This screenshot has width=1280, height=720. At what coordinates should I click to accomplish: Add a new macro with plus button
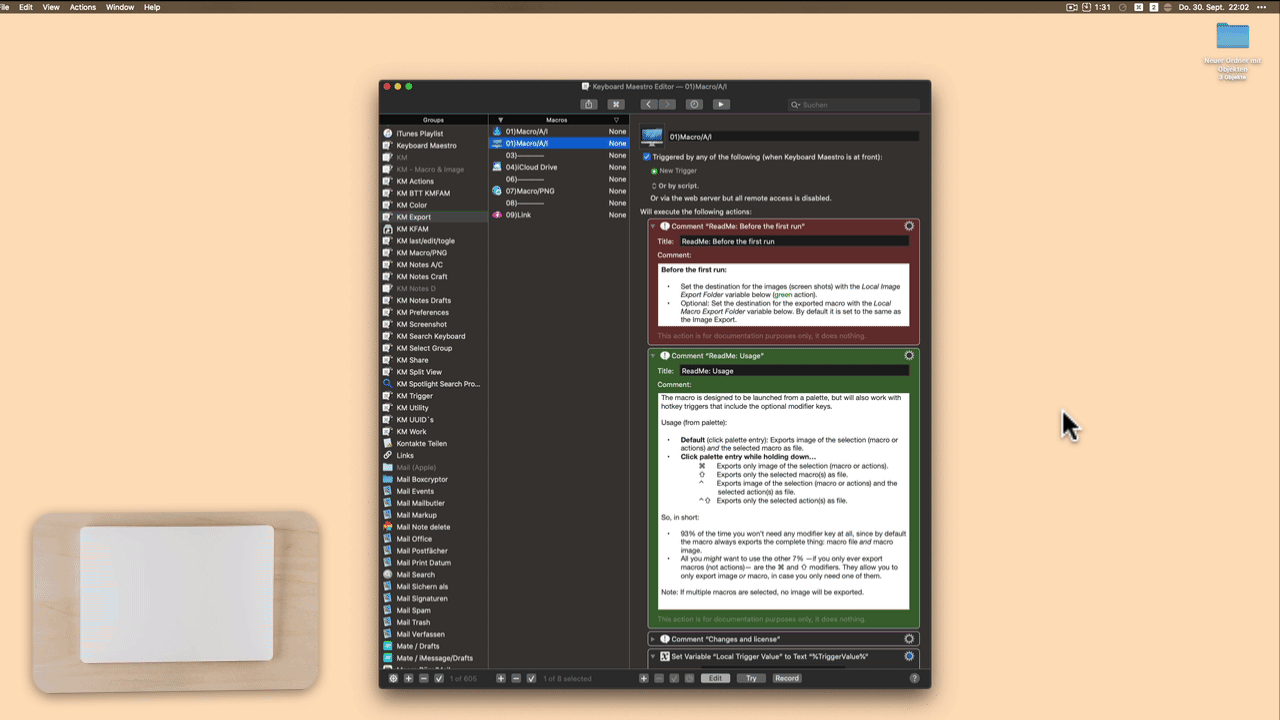[501, 678]
